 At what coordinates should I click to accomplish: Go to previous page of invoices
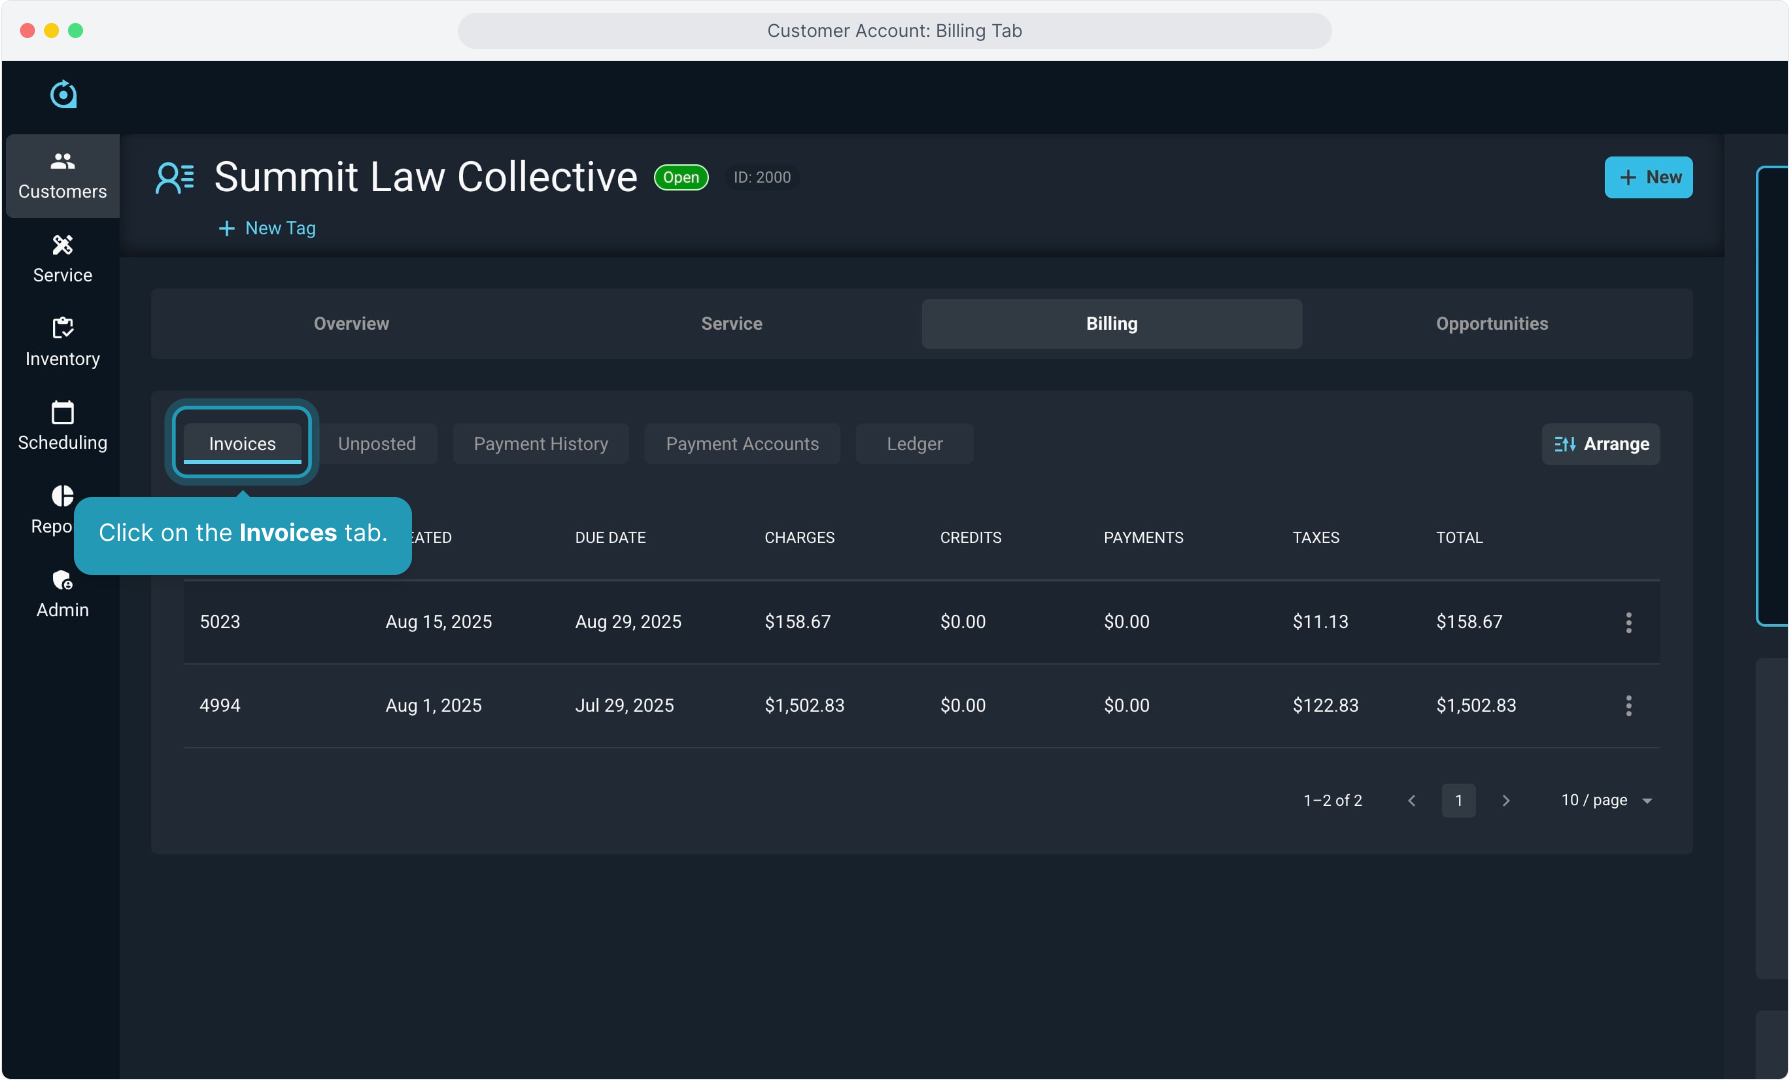click(x=1411, y=800)
